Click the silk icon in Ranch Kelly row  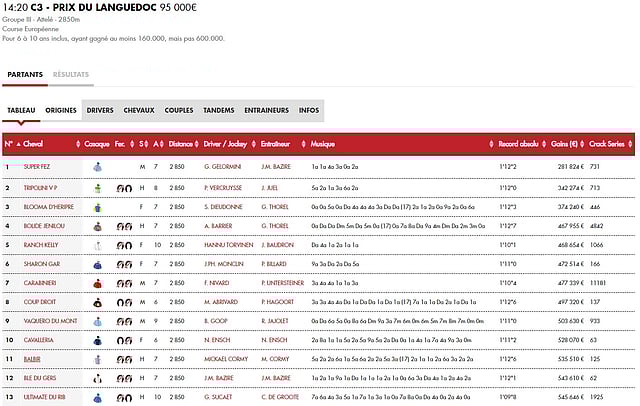tap(97, 245)
